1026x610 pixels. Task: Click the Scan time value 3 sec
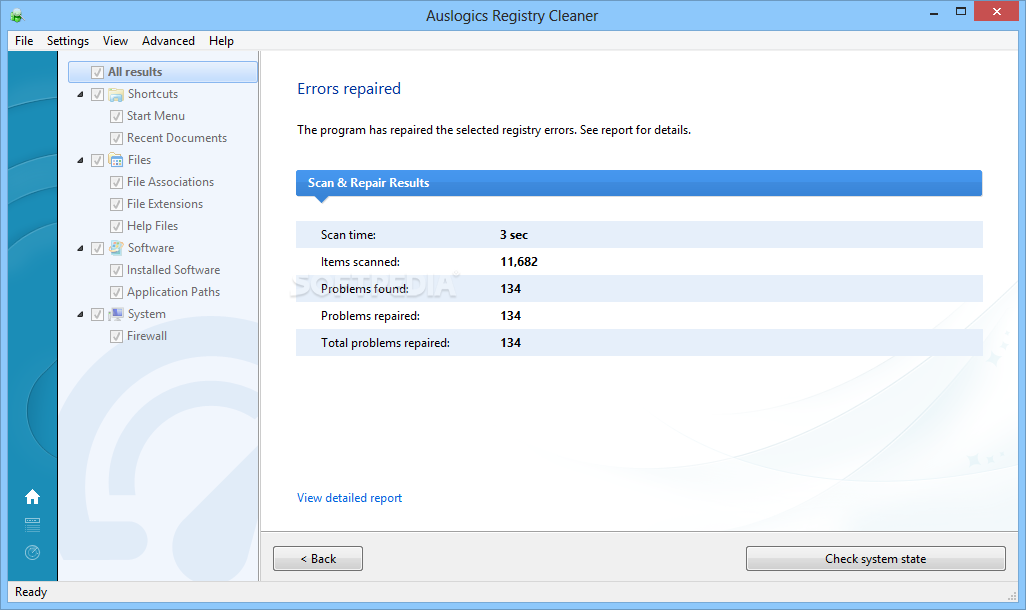point(514,235)
